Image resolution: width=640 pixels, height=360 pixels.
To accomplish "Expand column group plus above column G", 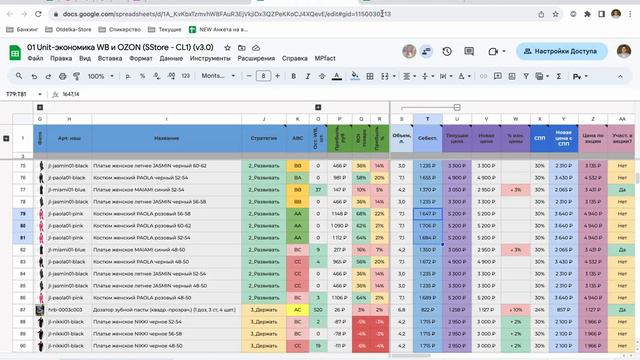I will click(x=40, y=107).
